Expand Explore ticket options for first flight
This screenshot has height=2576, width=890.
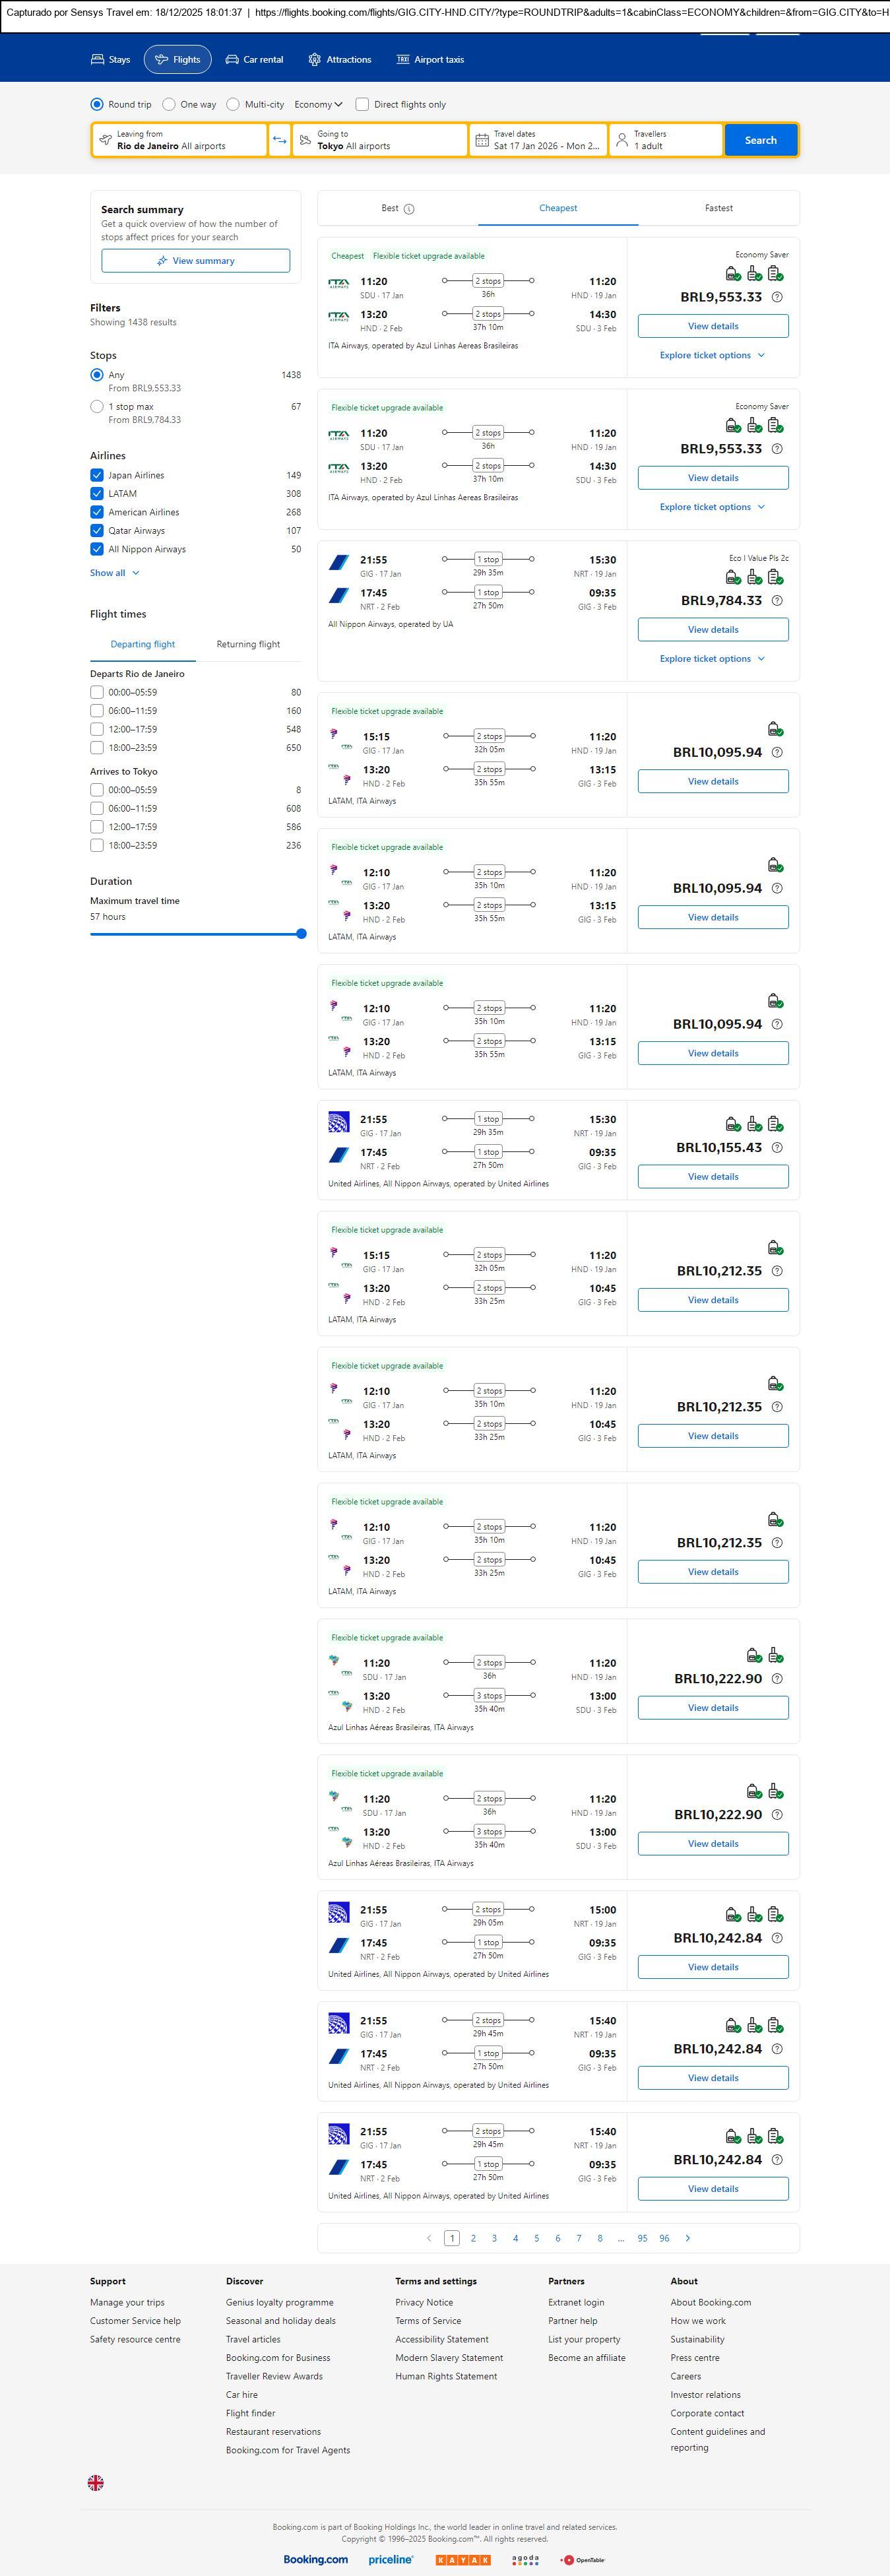tap(712, 355)
